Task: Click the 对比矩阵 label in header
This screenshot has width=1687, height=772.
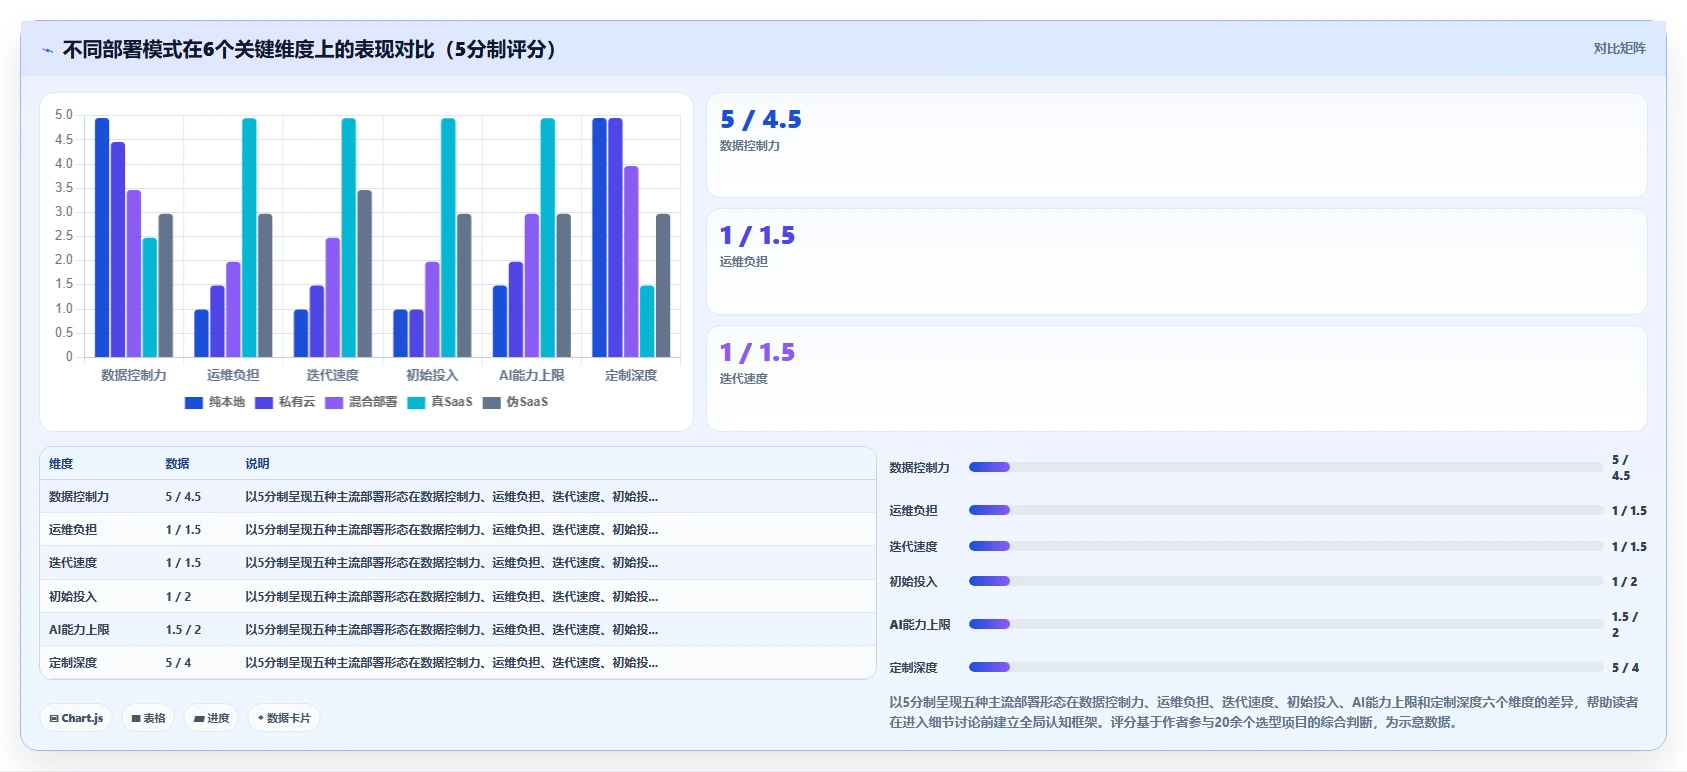Action: point(1619,48)
